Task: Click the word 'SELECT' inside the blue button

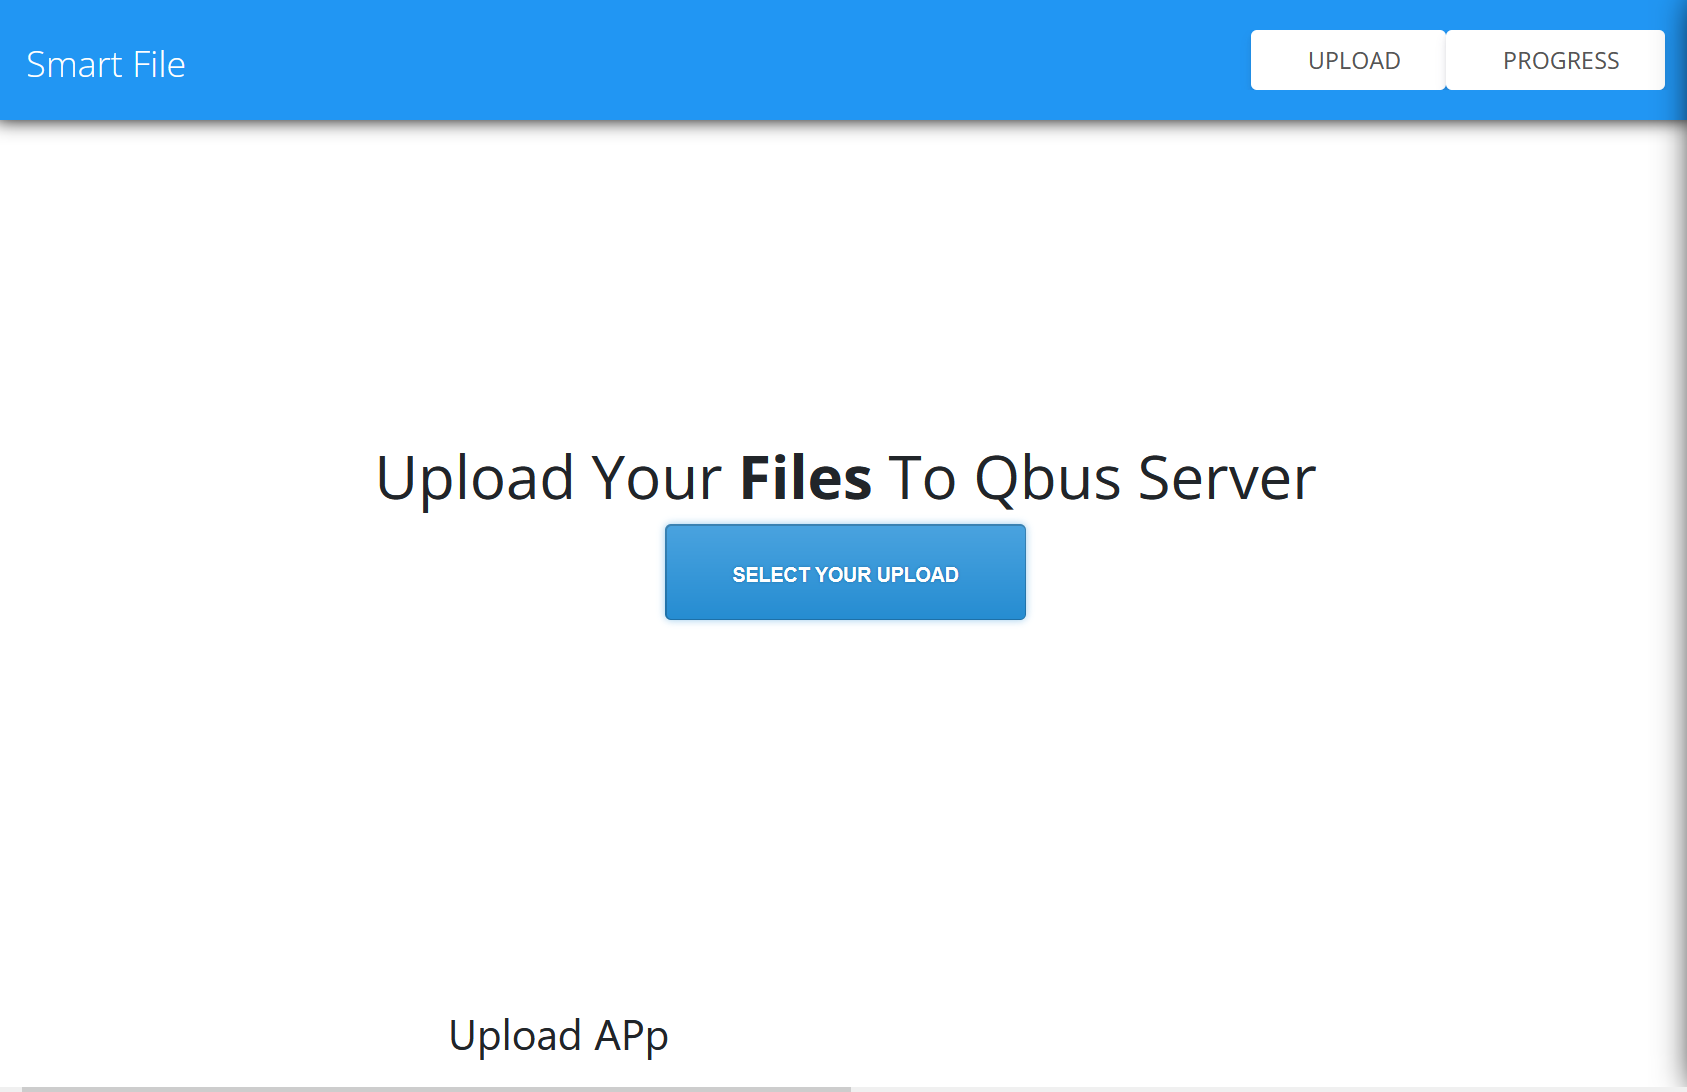Action: [x=771, y=575]
